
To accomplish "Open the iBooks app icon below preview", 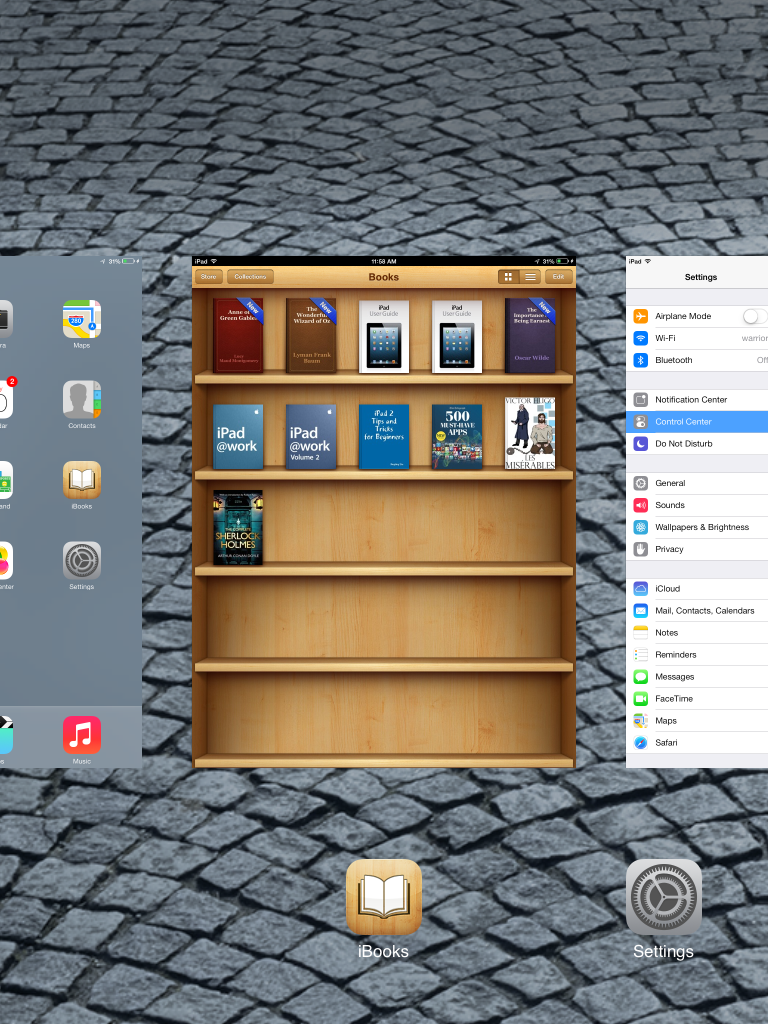I will (x=383, y=897).
